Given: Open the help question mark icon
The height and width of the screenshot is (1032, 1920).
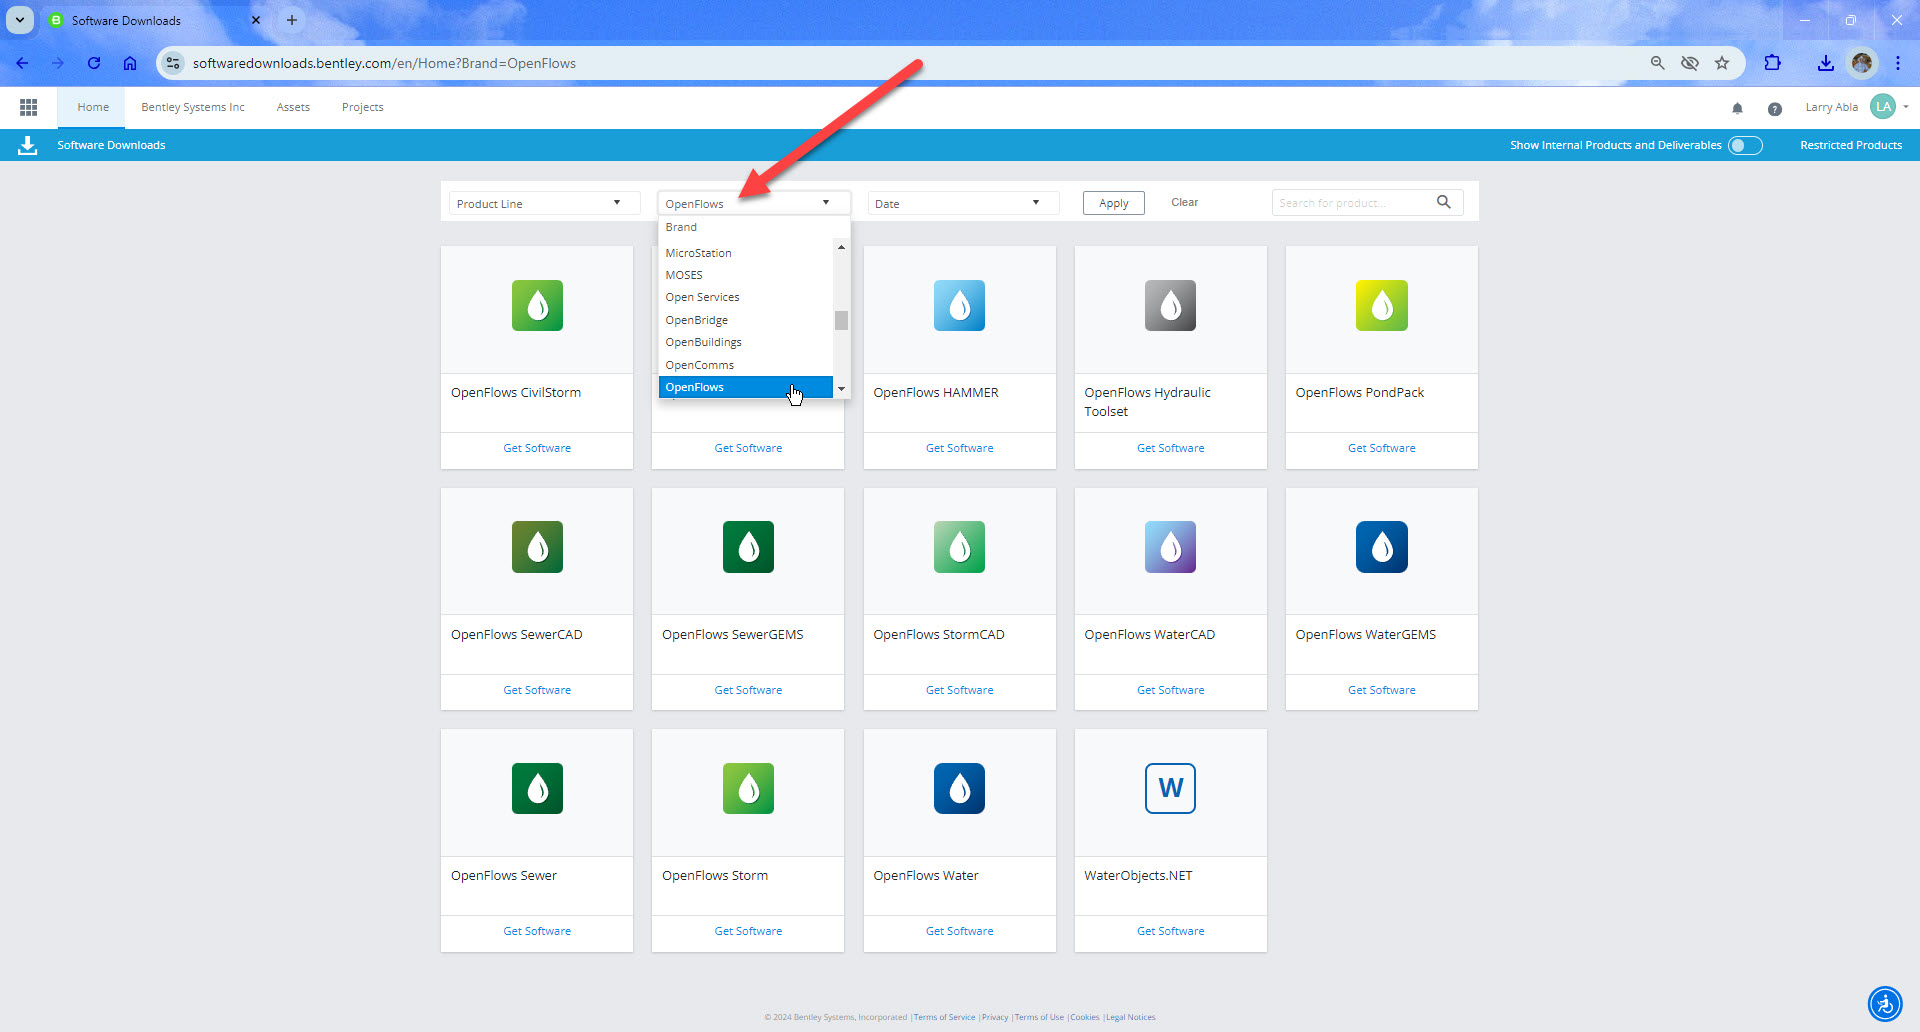Looking at the screenshot, I should coord(1774,108).
